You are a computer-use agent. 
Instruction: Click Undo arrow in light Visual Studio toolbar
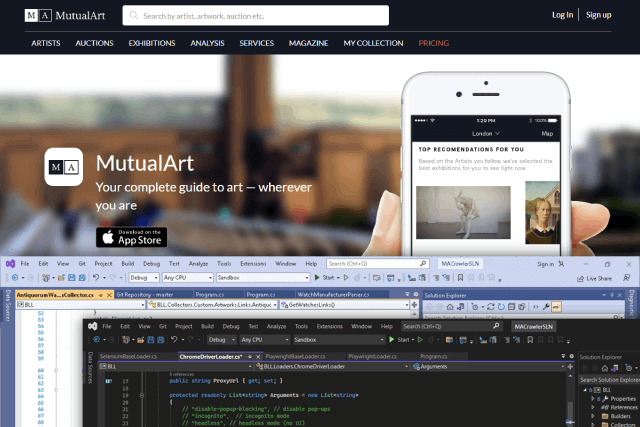[x=96, y=278]
